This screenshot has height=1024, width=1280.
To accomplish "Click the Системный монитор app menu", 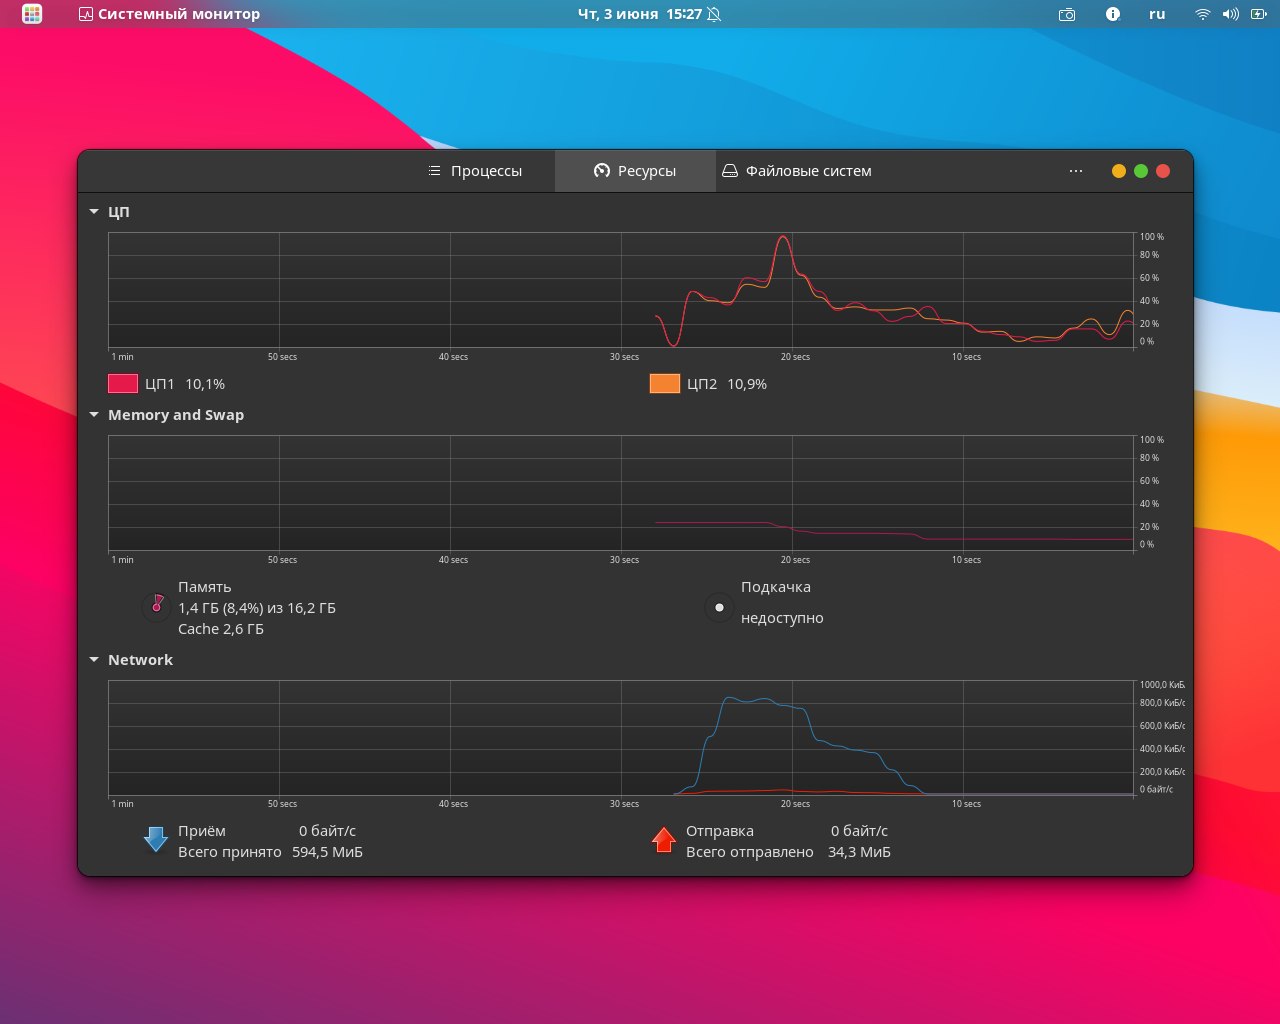I will 169,14.
